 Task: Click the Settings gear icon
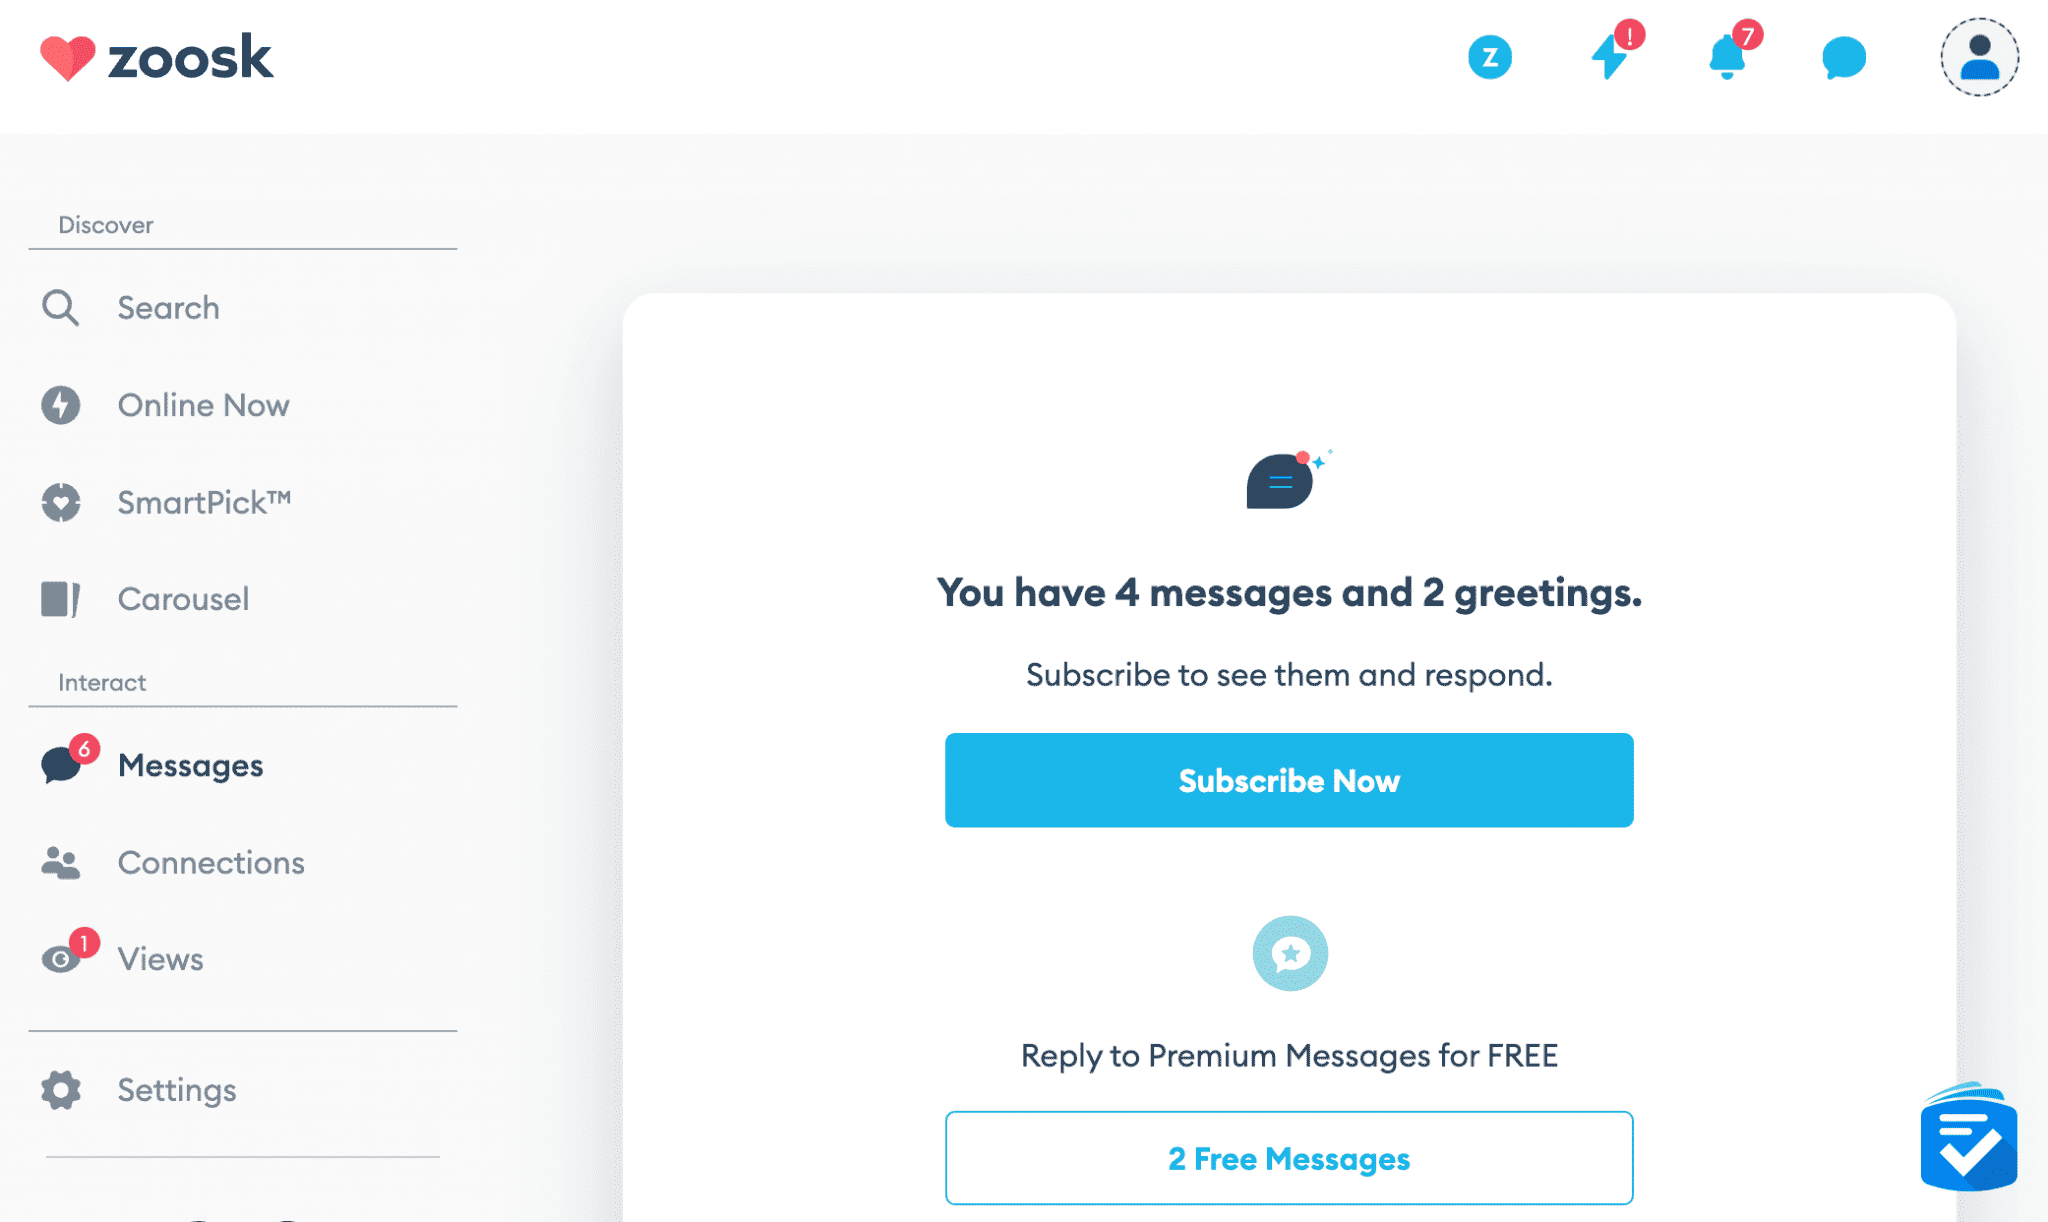point(61,1090)
